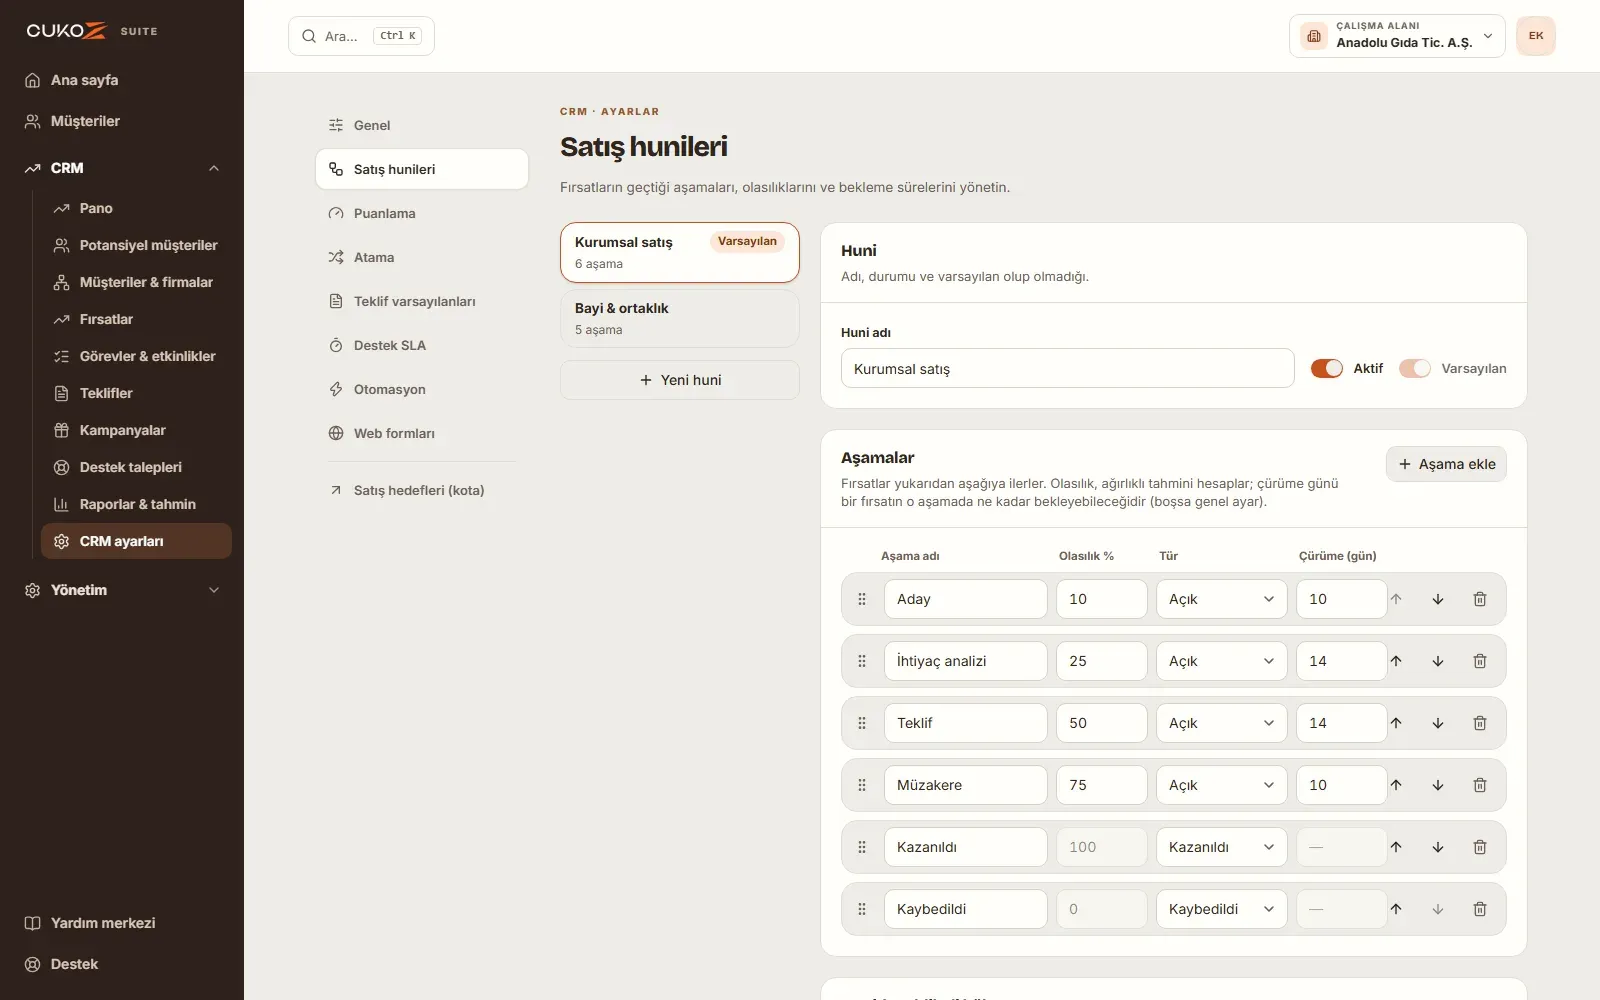1600x1000 pixels.
Task: Click the Huni adı input field
Action: pos(1068,368)
